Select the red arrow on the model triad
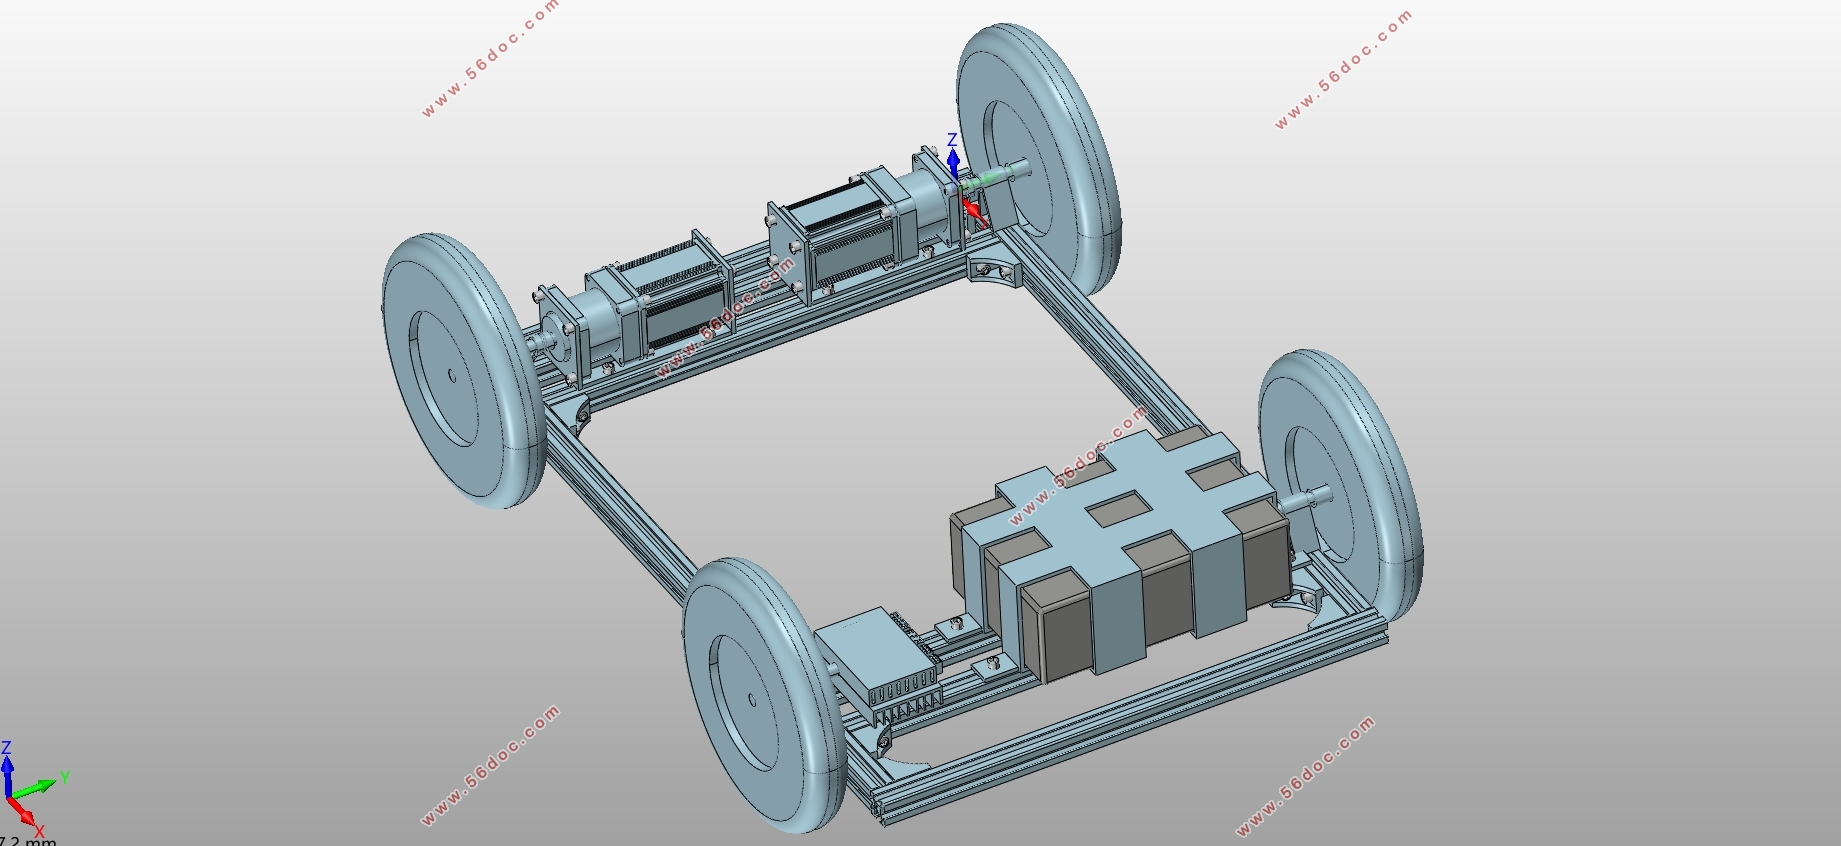The height and width of the screenshot is (846, 1841). pyautogui.click(x=974, y=210)
